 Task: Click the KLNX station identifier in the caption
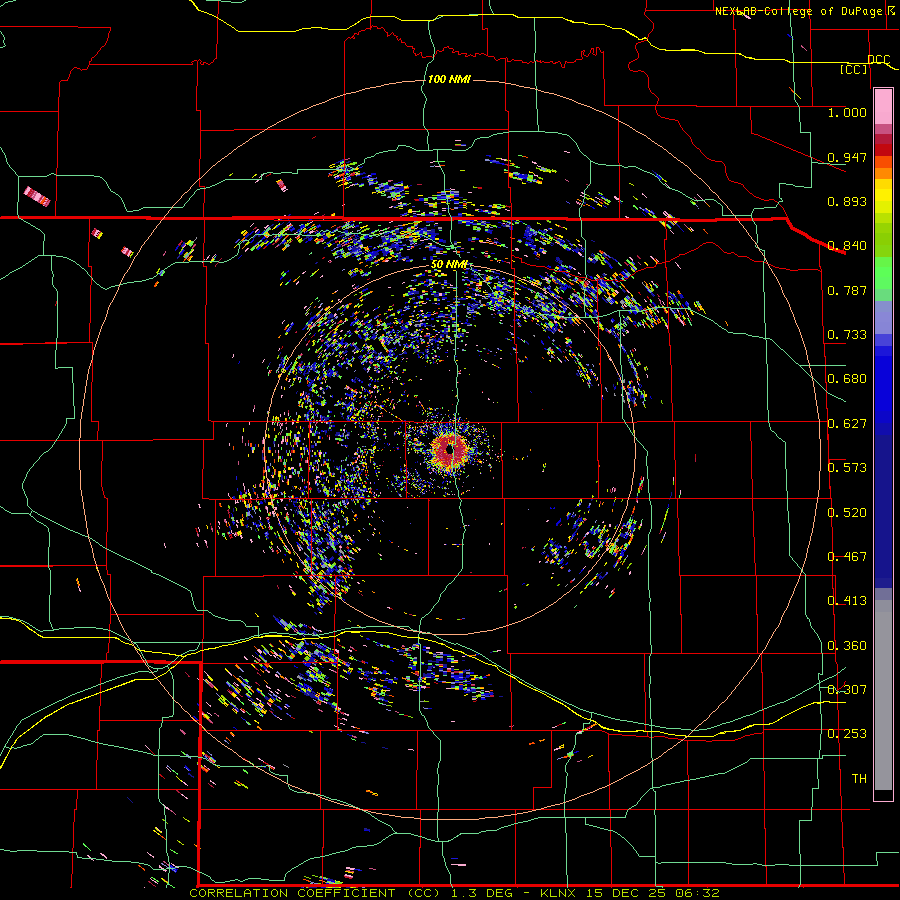560,893
